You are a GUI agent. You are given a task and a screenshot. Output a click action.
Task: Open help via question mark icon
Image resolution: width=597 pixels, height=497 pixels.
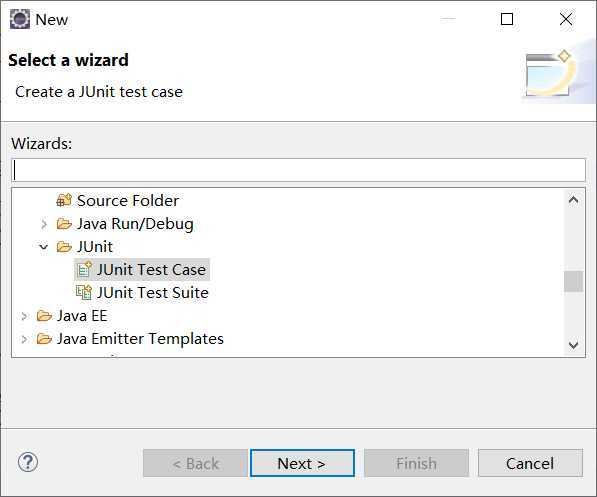(x=28, y=463)
